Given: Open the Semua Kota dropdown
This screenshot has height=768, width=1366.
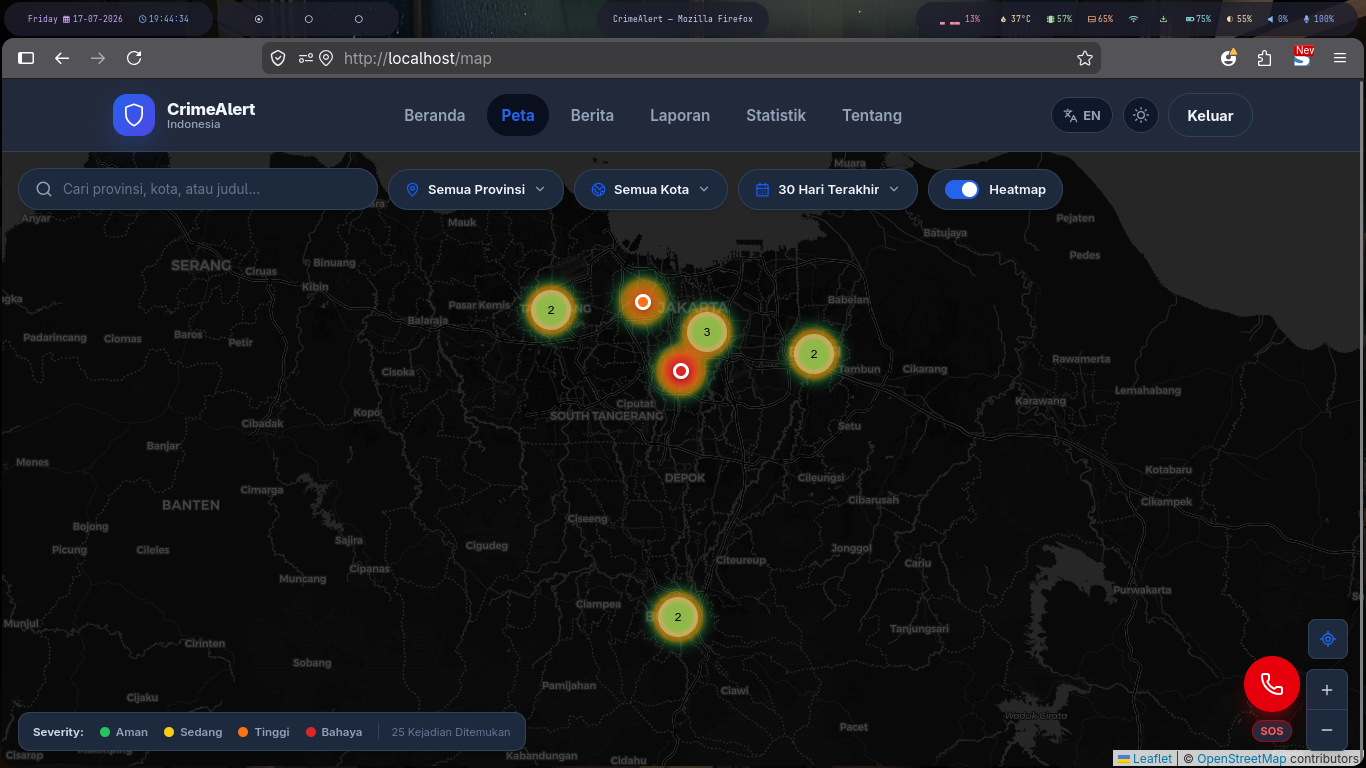Looking at the screenshot, I should pyautogui.click(x=651, y=189).
